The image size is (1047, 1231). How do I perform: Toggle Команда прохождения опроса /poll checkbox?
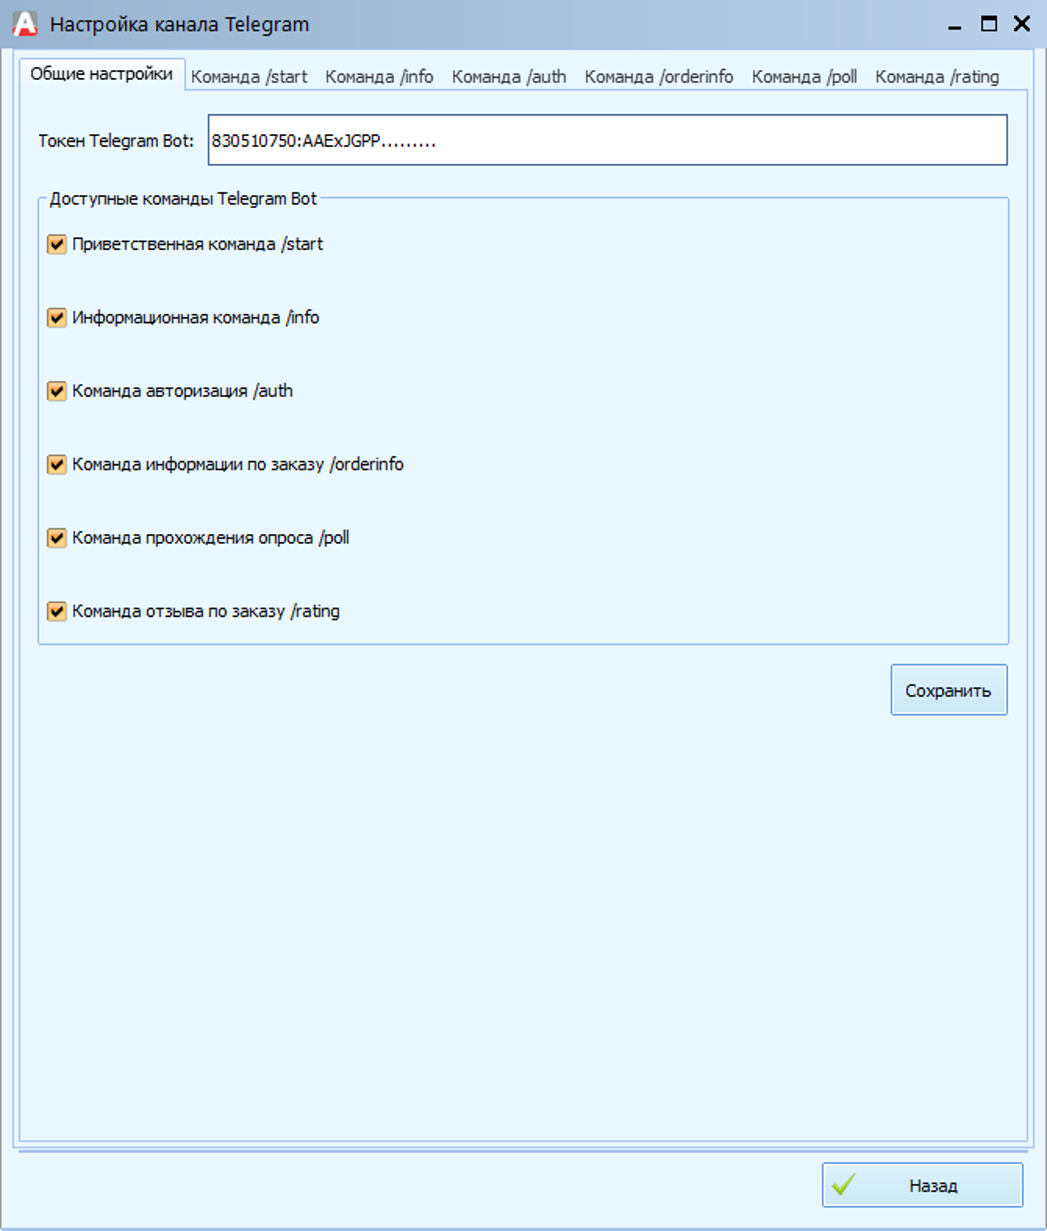pos(57,538)
